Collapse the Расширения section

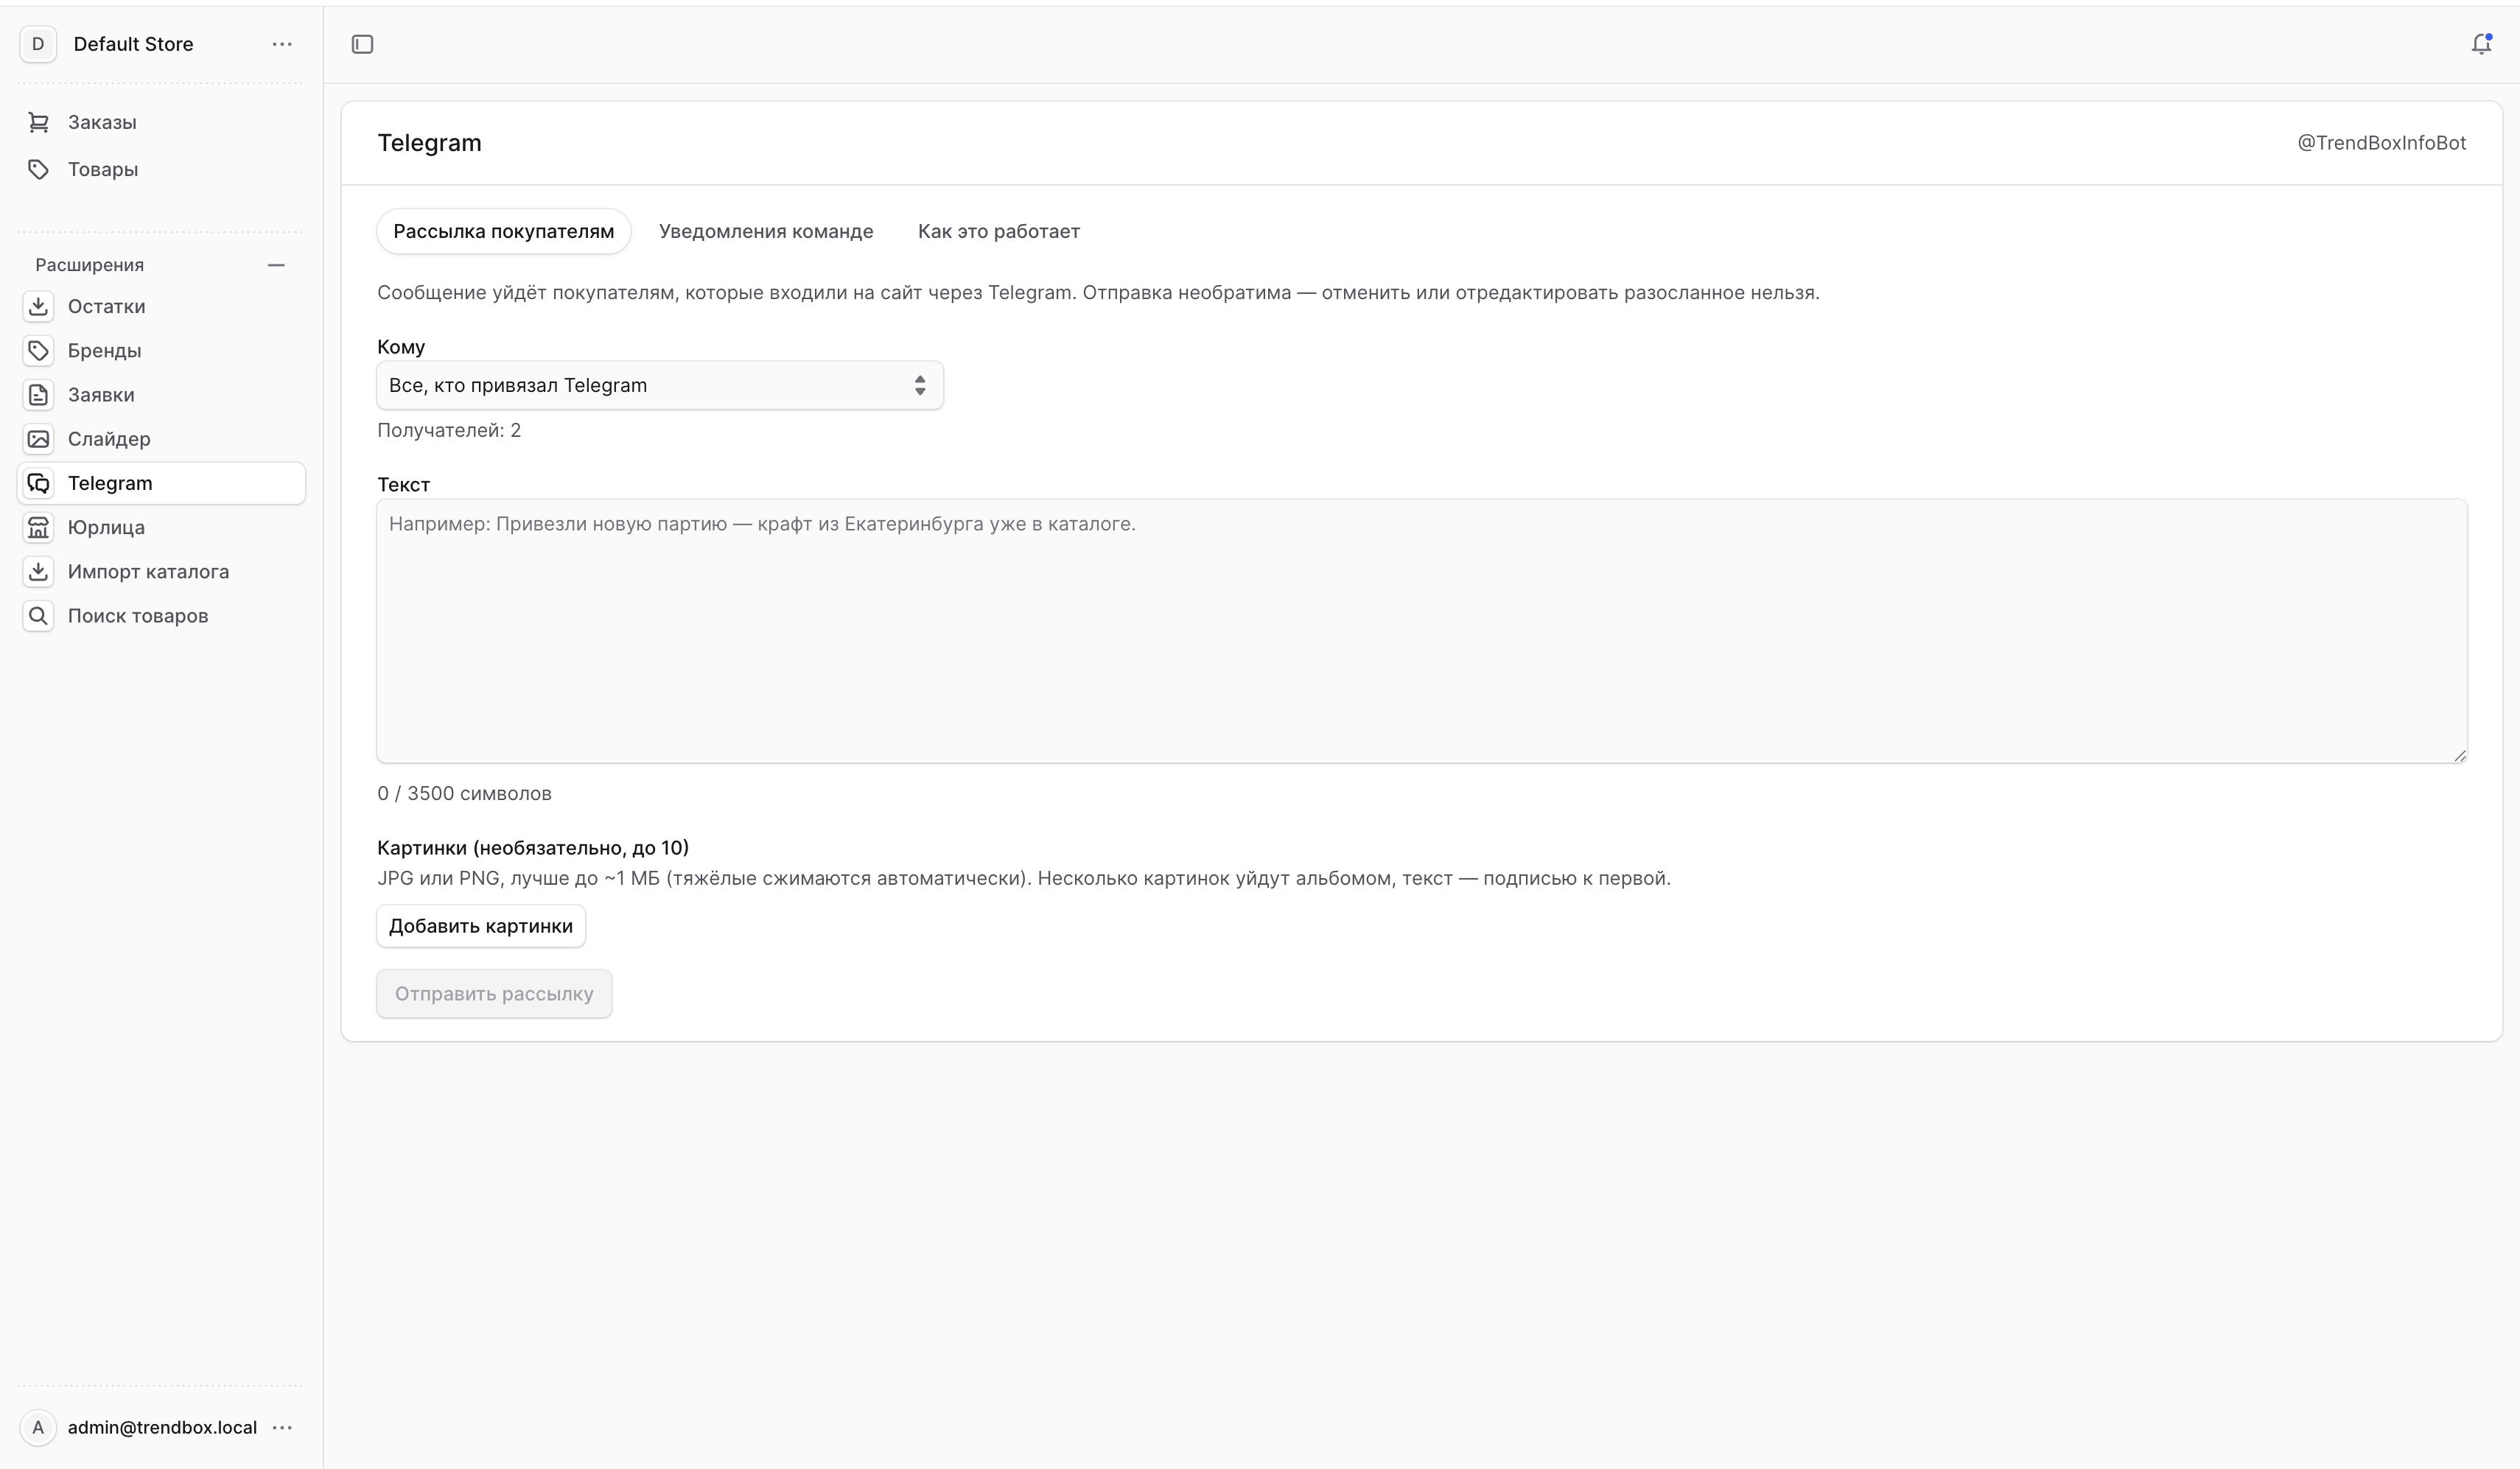(276, 265)
